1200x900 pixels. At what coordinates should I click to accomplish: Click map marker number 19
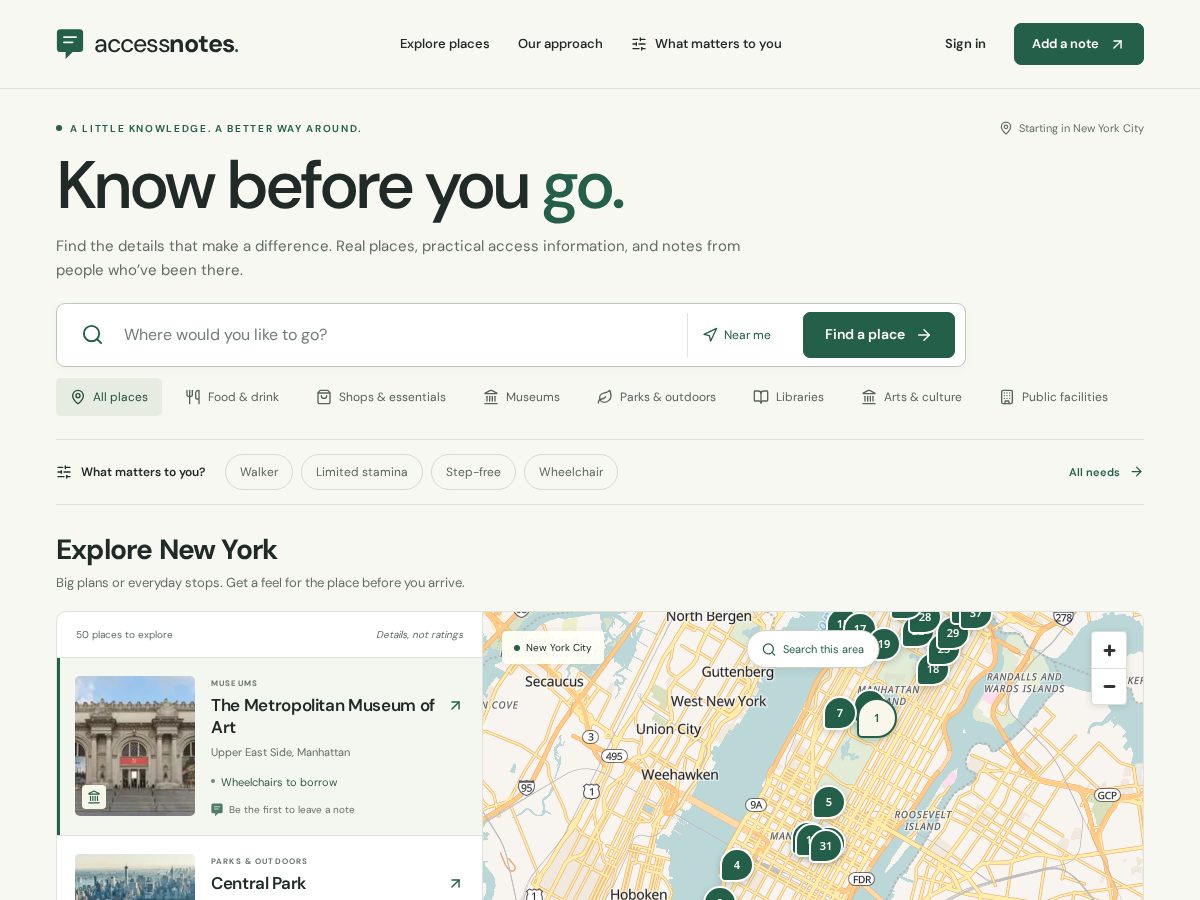(x=884, y=644)
